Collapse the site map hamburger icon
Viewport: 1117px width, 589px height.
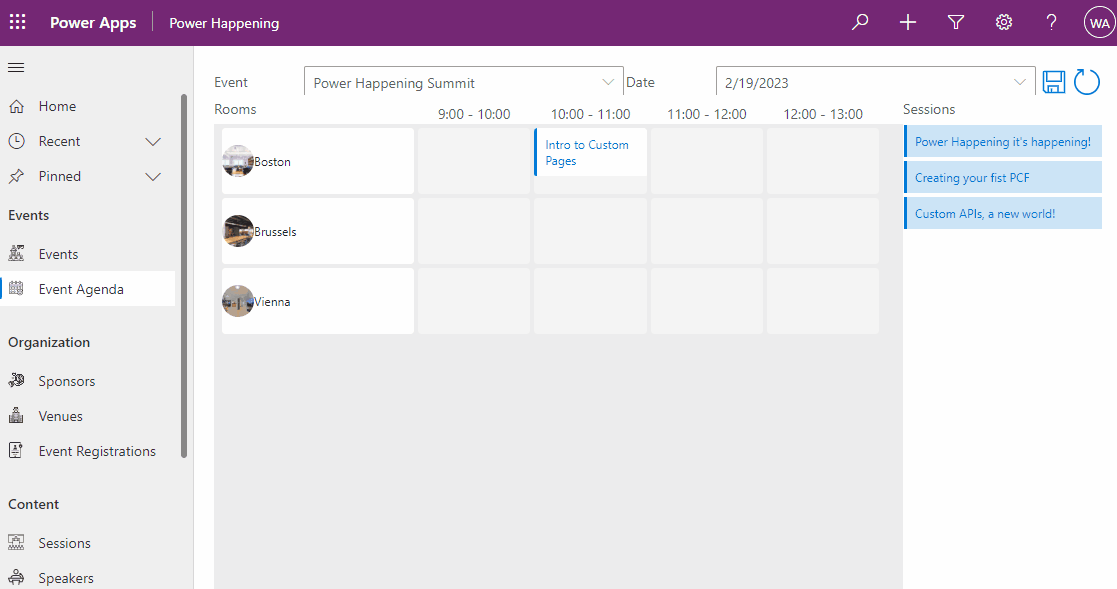pos(16,68)
